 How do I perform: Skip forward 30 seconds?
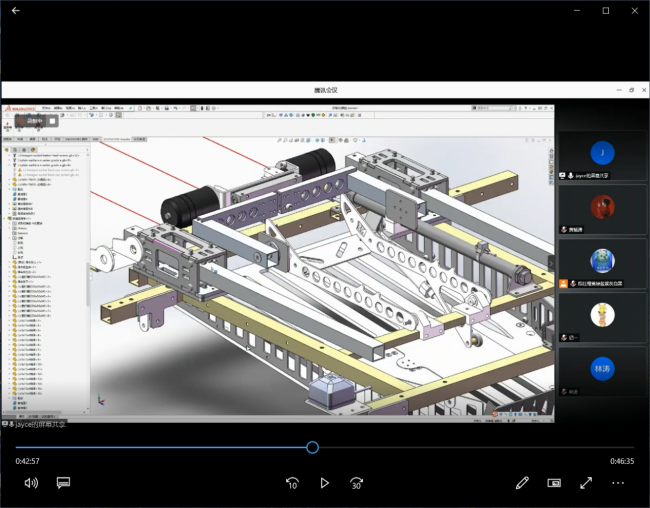coord(356,483)
